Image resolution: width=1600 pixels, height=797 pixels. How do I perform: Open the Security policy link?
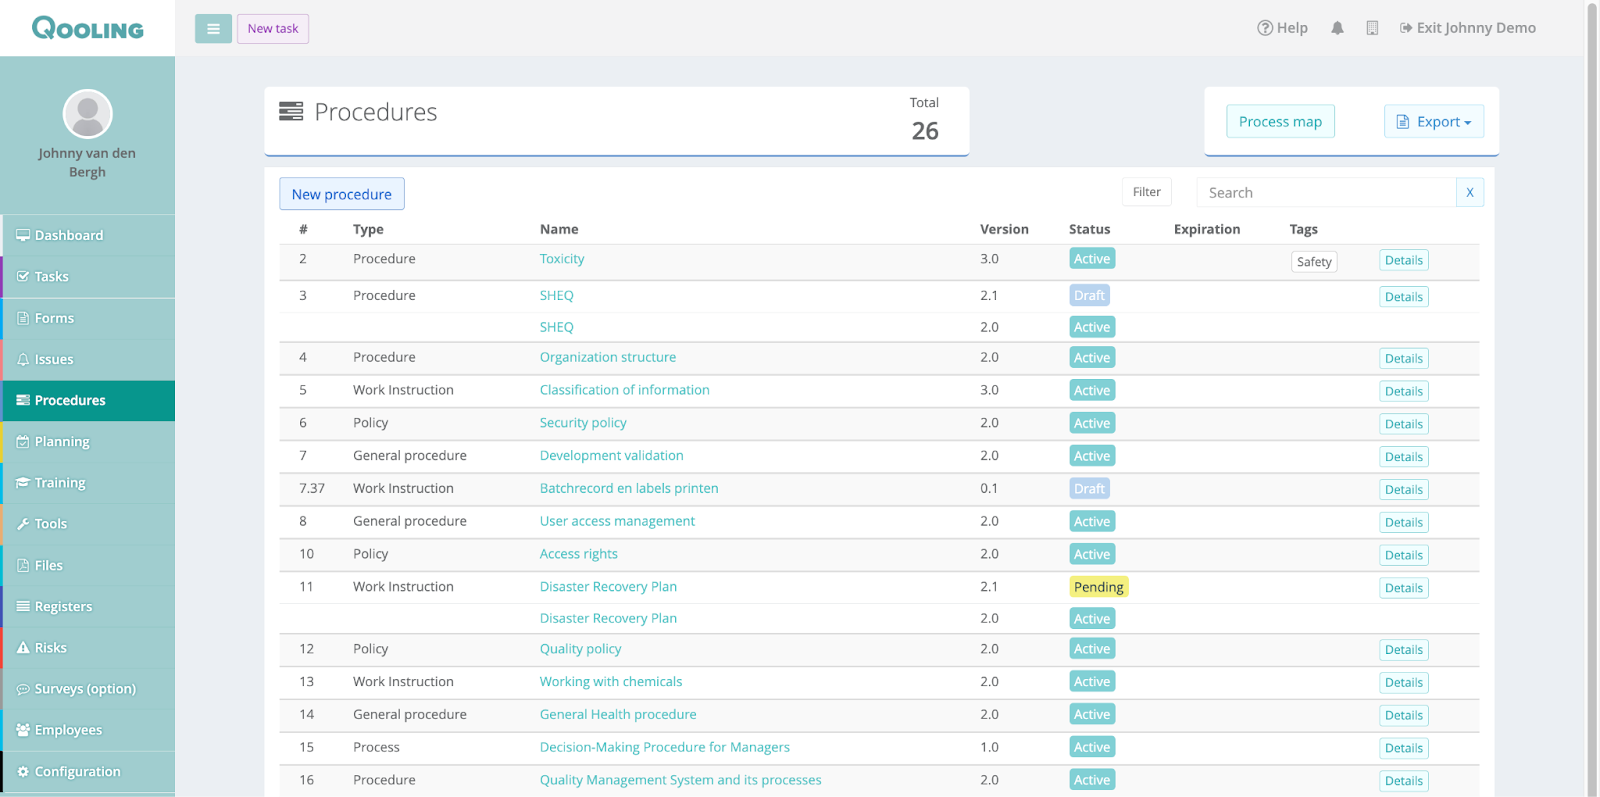point(583,423)
